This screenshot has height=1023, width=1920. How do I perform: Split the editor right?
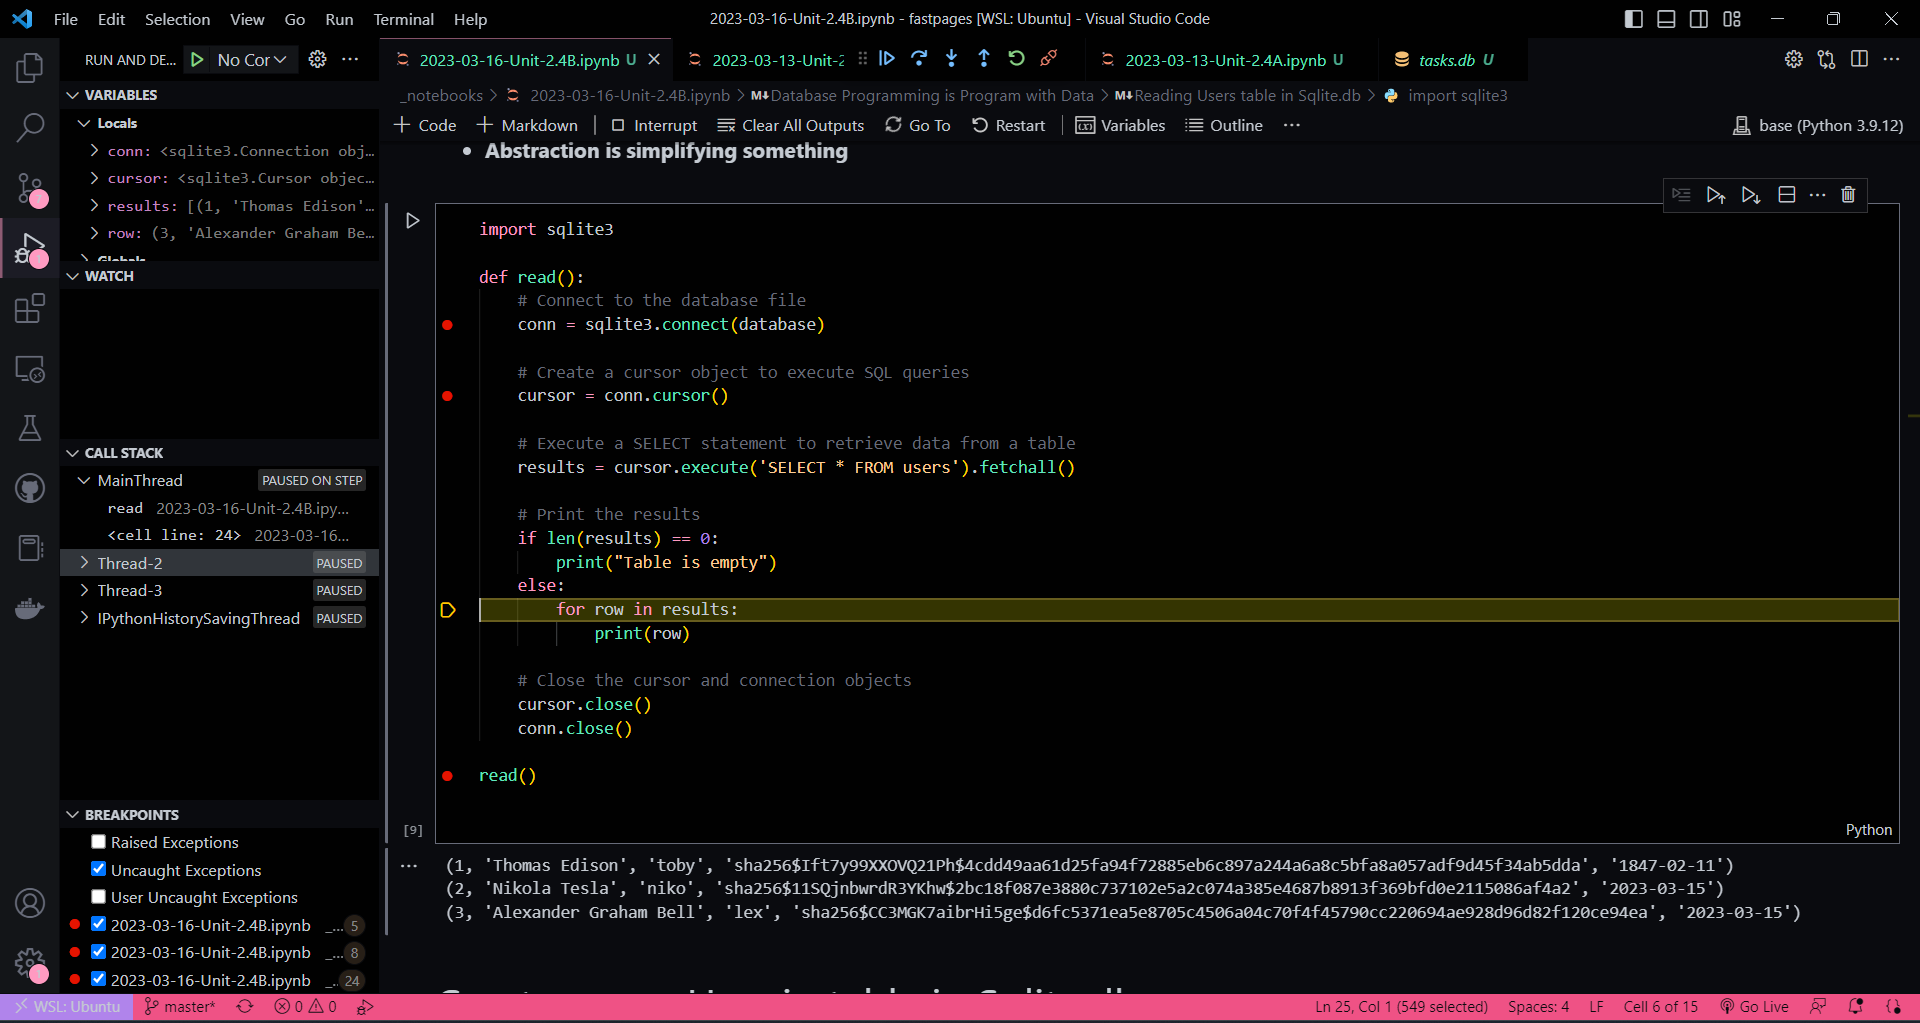(1859, 60)
